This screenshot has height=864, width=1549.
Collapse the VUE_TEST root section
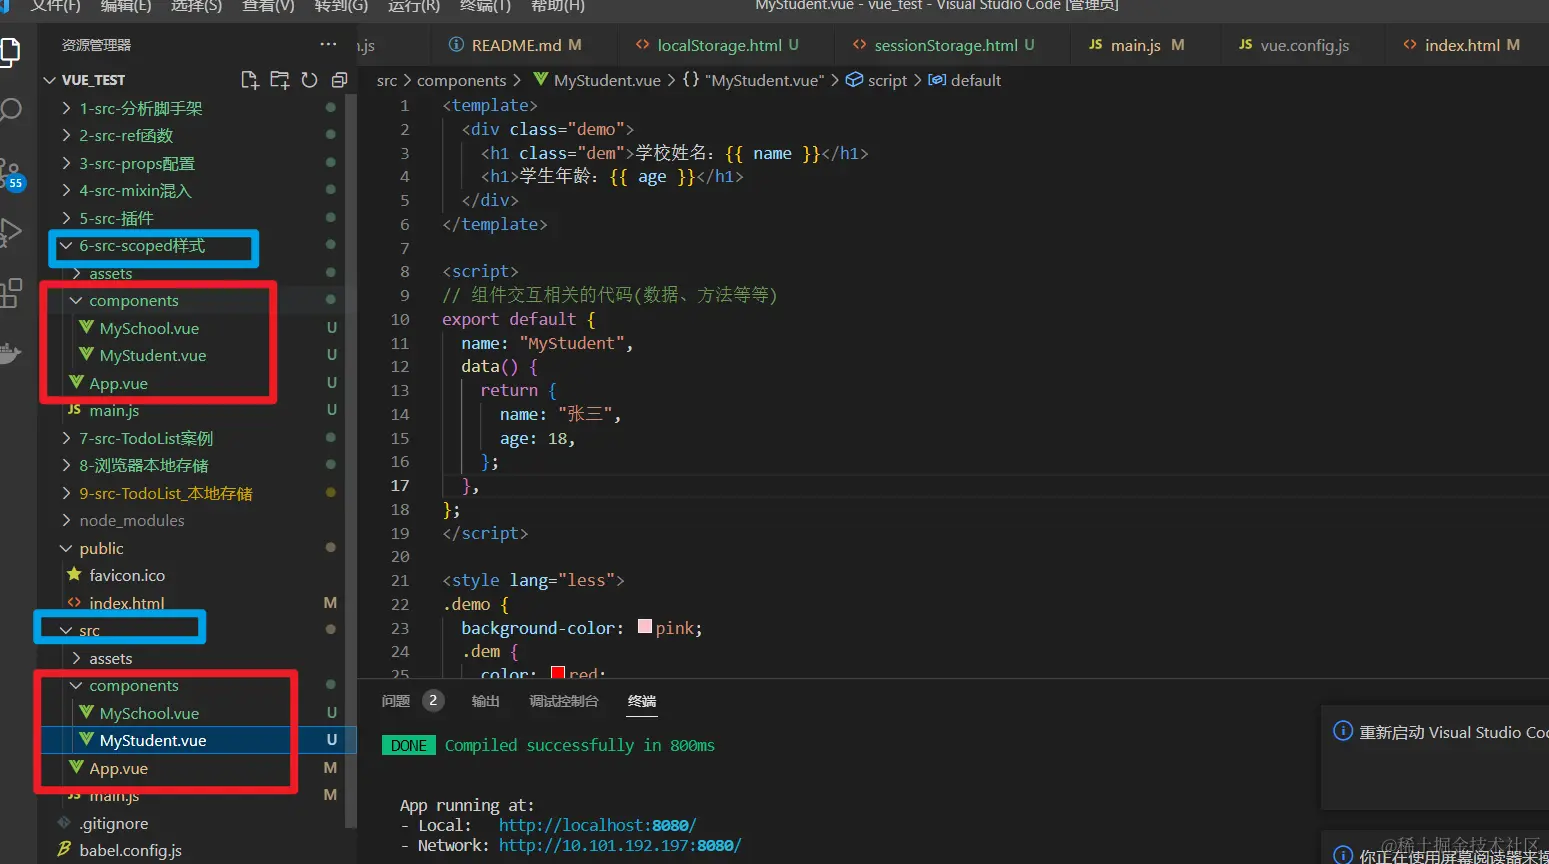[50, 80]
